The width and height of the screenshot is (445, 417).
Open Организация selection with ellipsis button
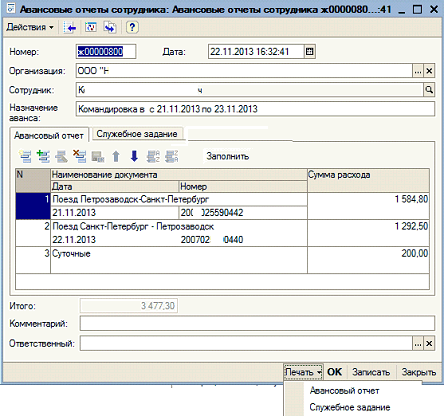[x=418, y=71]
